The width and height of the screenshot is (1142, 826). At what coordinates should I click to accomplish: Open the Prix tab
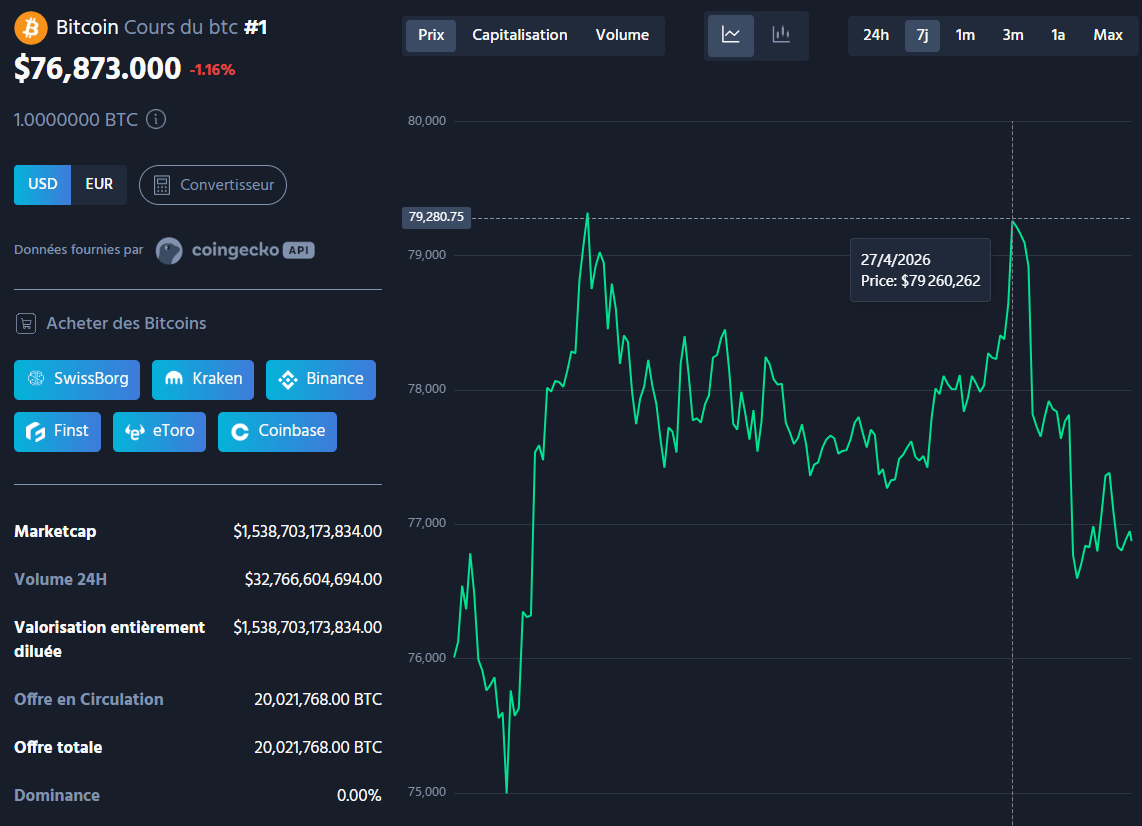(430, 35)
